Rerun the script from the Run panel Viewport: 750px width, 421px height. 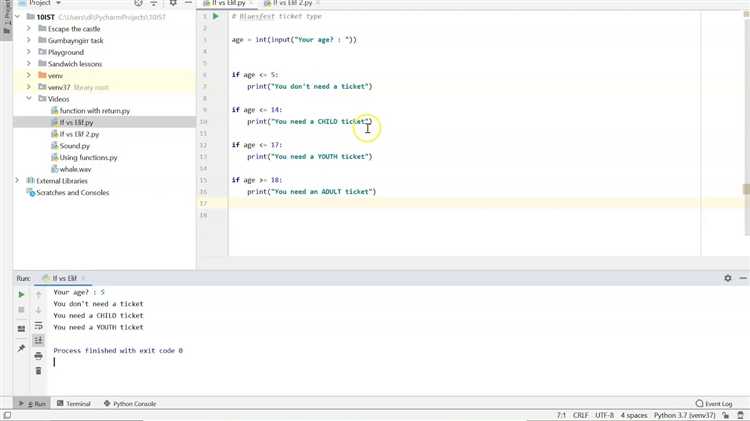(x=21, y=295)
